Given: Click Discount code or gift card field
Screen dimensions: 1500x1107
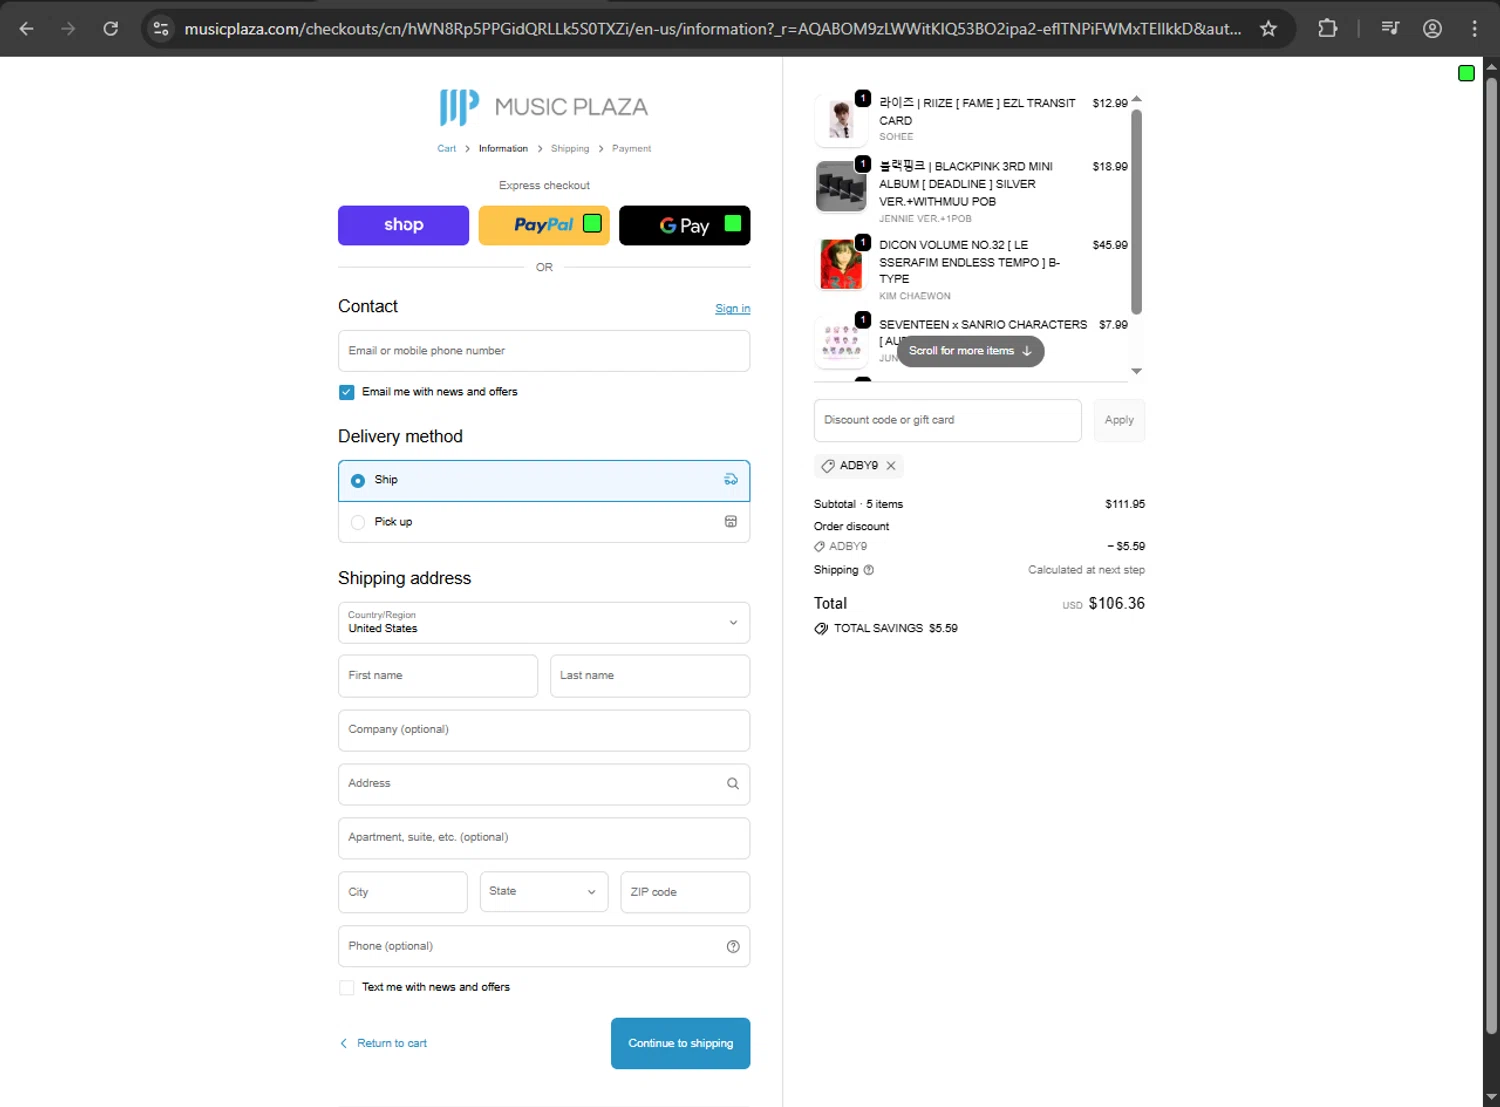Looking at the screenshot, I should pyautogui.click(x=948, y=420).
